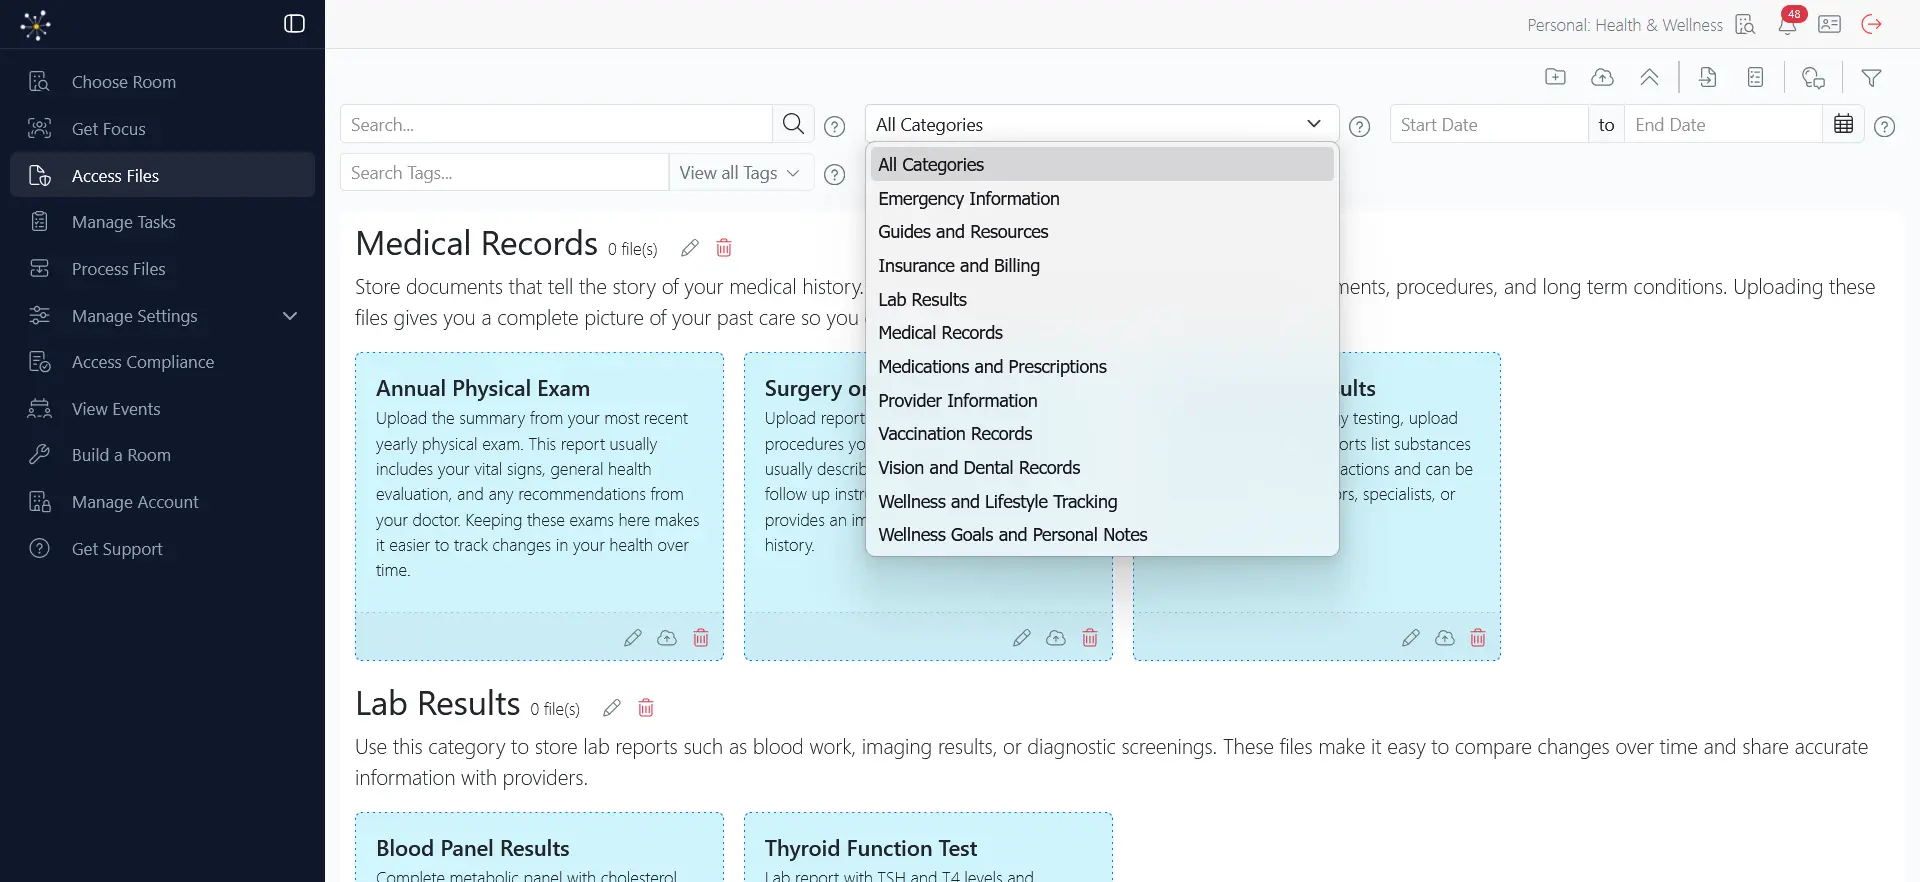The image size is (1920, 882).
Task: Delete the Lab Results category
Action: (x=646, y=708)
